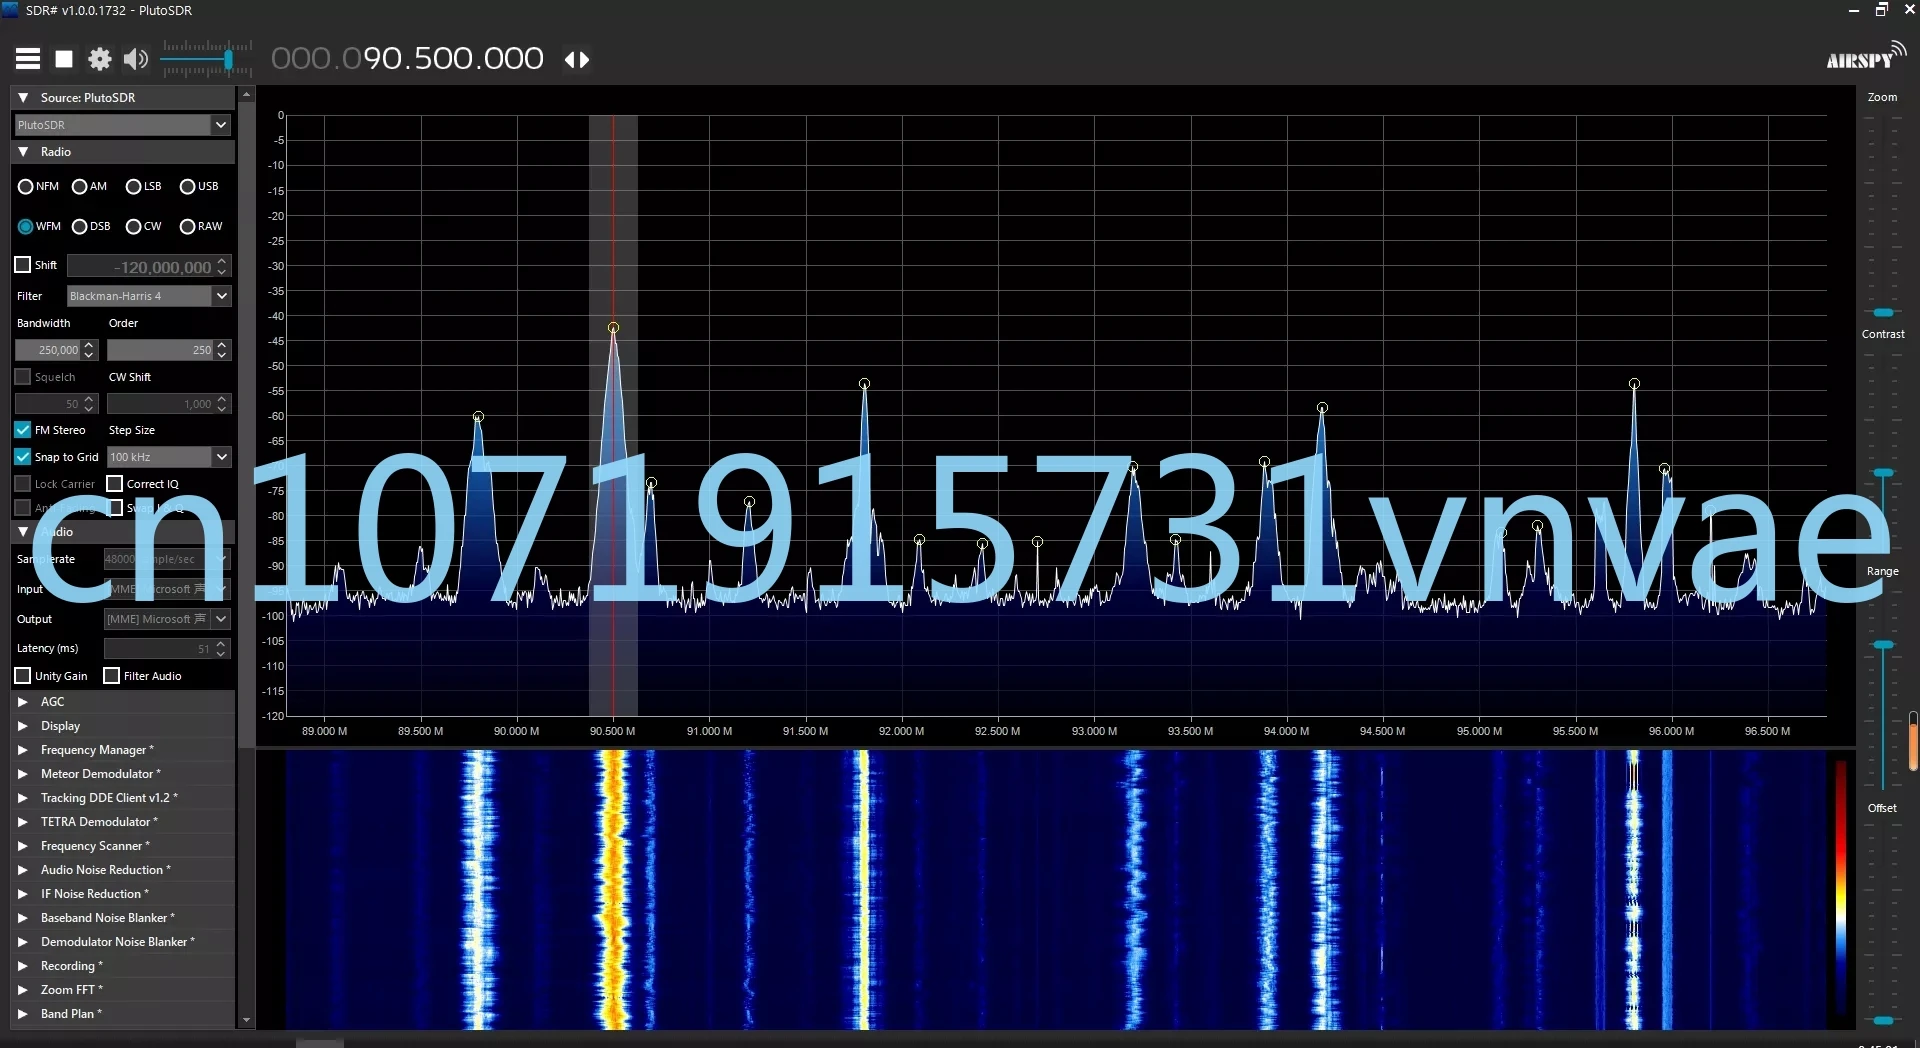Click the 92.000 M frequency axis label
The height and width of the screenshot is (1048, 1920).
click(902, 731)
